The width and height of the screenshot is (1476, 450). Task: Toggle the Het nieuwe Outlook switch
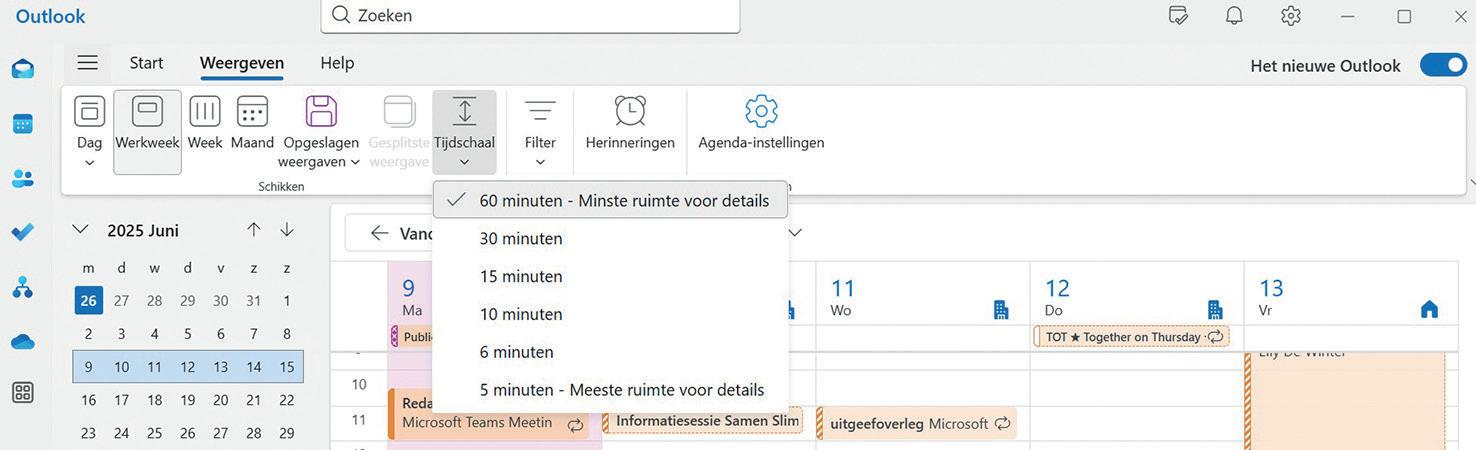[1443, 65]
